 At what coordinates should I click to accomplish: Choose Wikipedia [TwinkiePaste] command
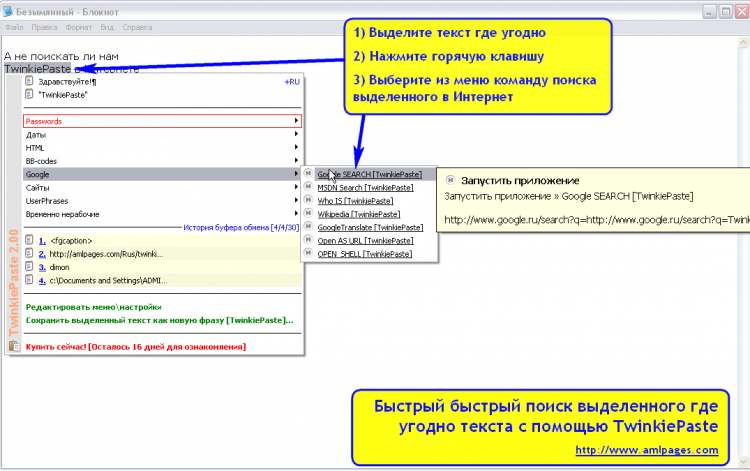(359, 214)
